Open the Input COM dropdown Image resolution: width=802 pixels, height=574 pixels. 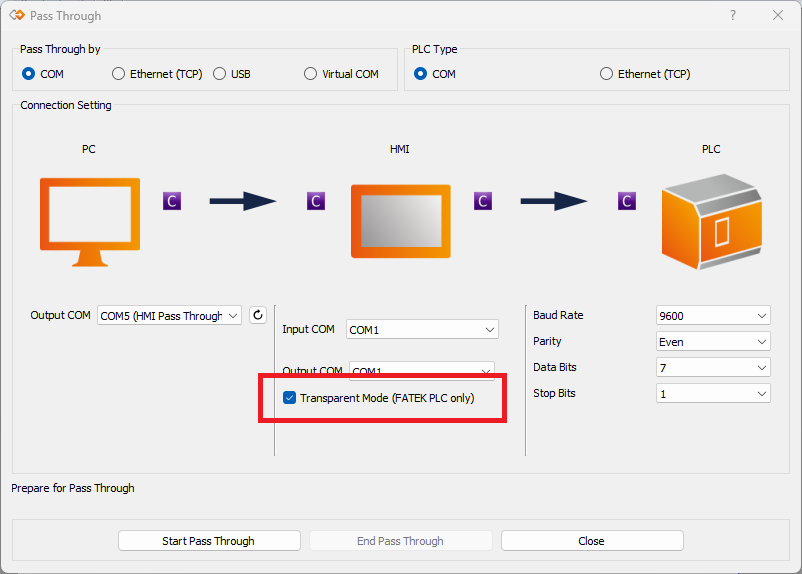click(x=422, y=330)
